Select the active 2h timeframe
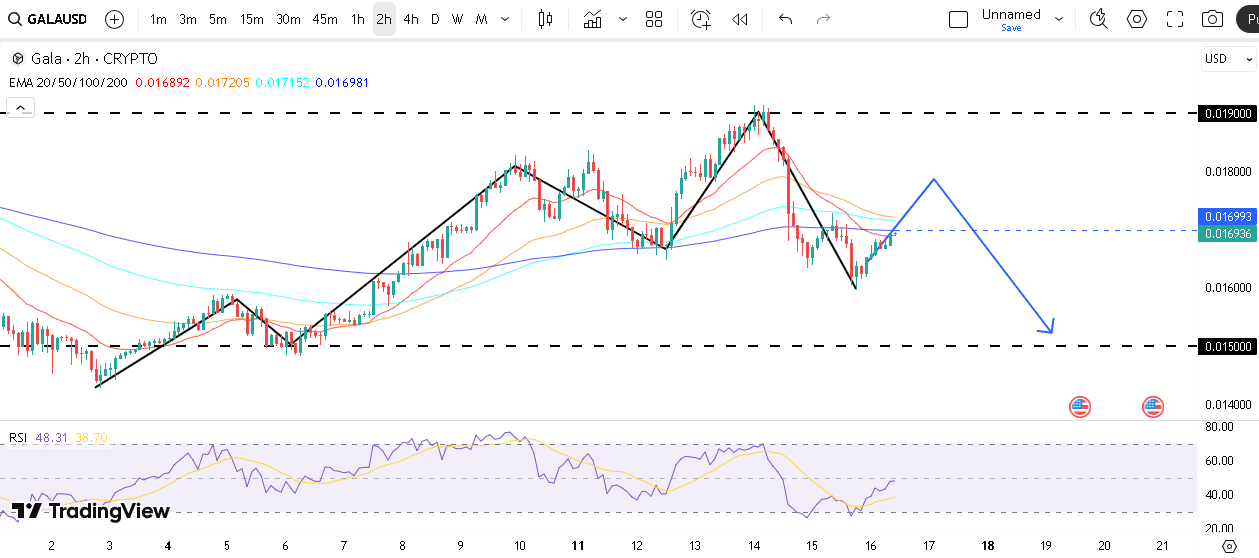Screen dimensions: 1259x558 (384, 19)
